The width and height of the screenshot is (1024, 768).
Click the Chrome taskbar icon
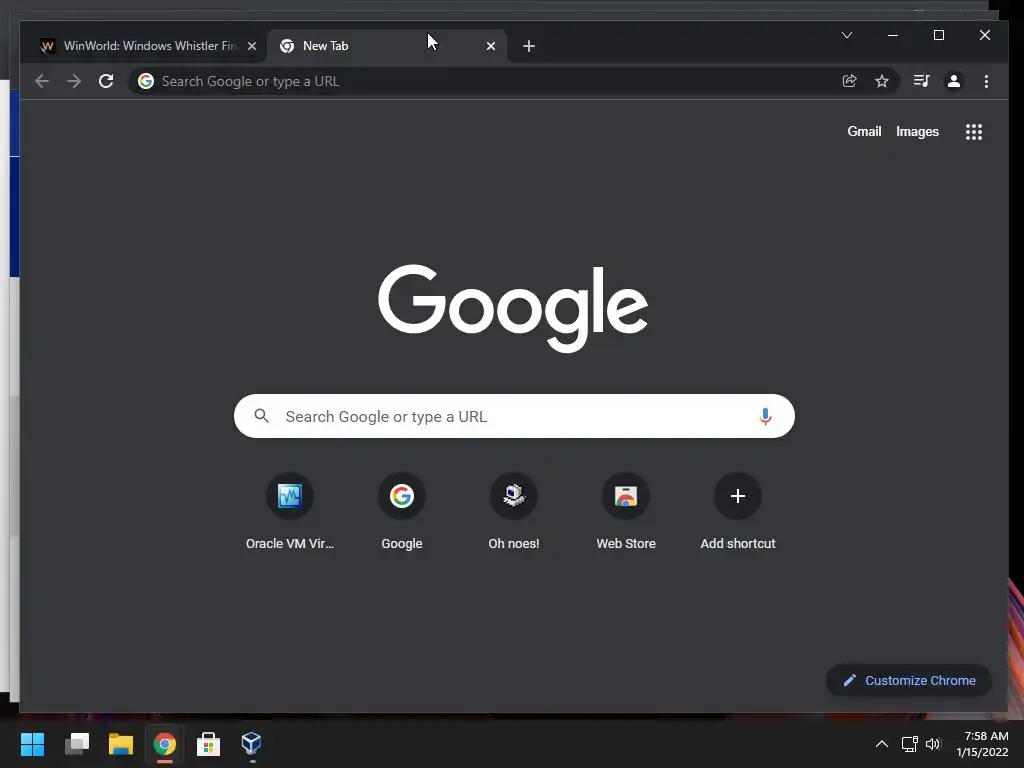[165, 744]
